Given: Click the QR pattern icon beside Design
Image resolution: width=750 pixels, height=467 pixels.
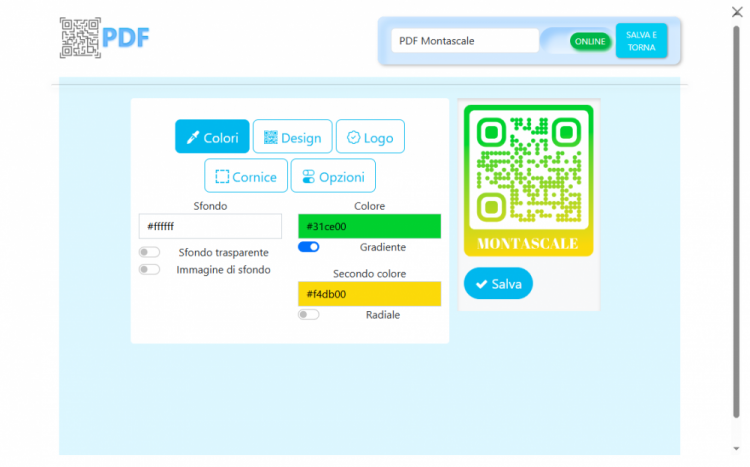Looking at the screenshot, I should [x=270, y=138].
